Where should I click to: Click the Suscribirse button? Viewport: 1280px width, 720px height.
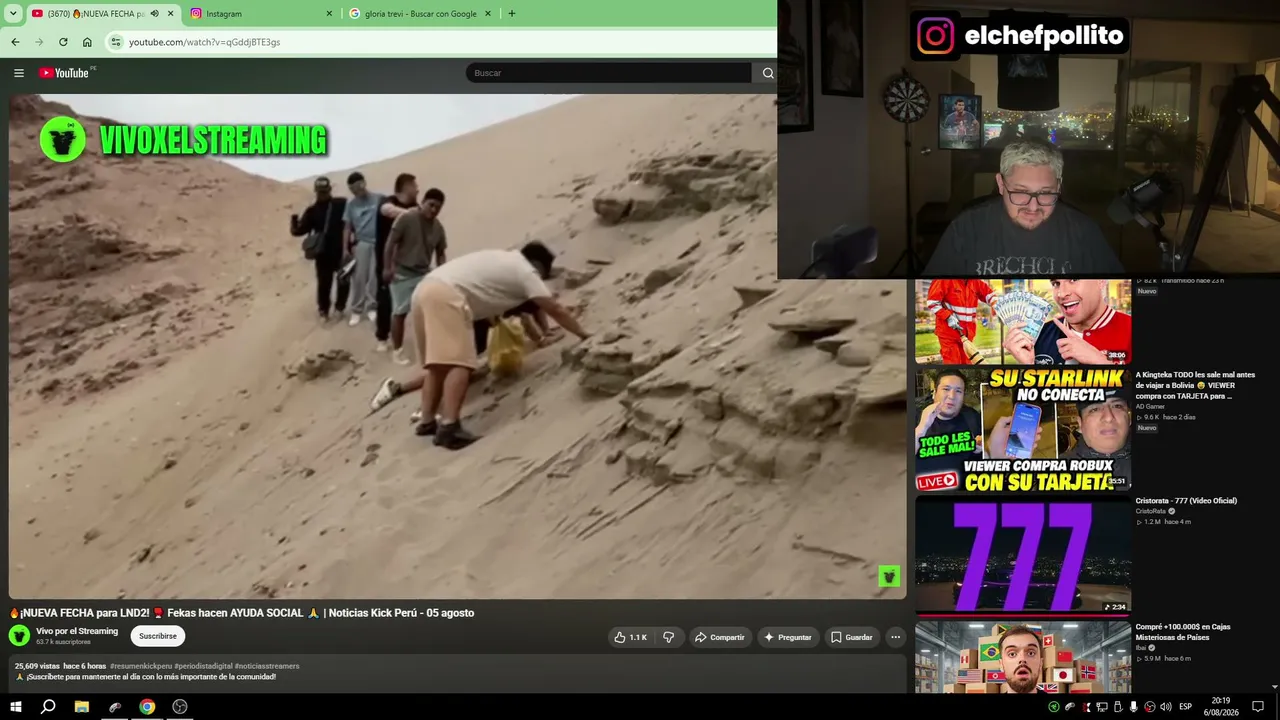(158, 636)
